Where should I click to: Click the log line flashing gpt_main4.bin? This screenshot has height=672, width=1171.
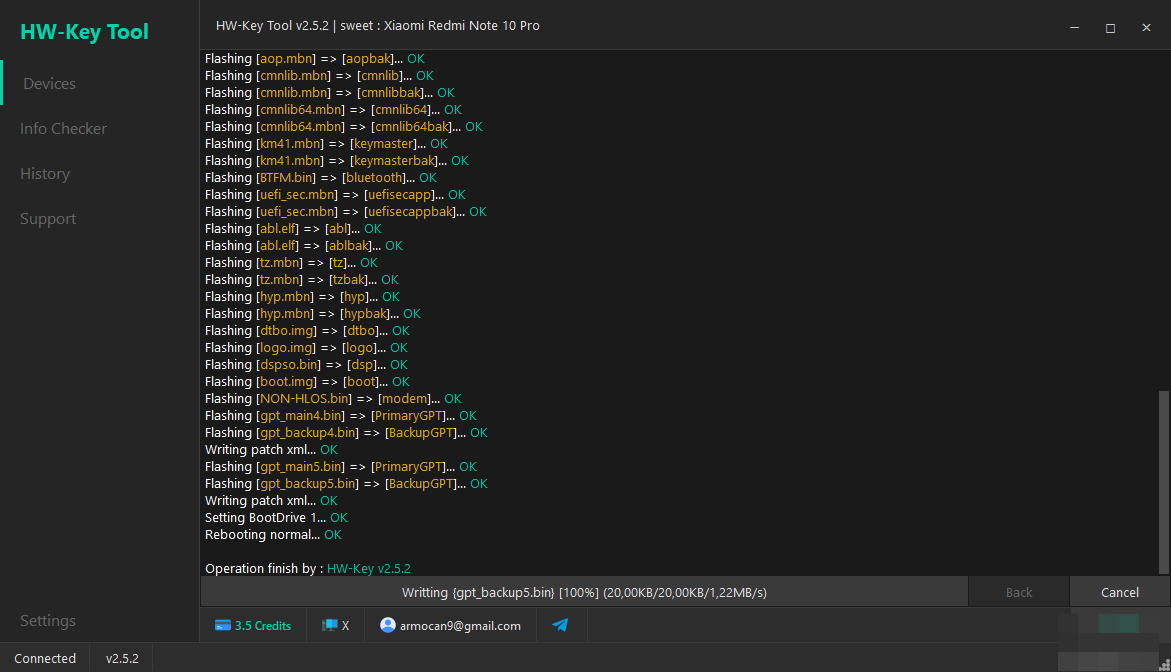point(341,416)
